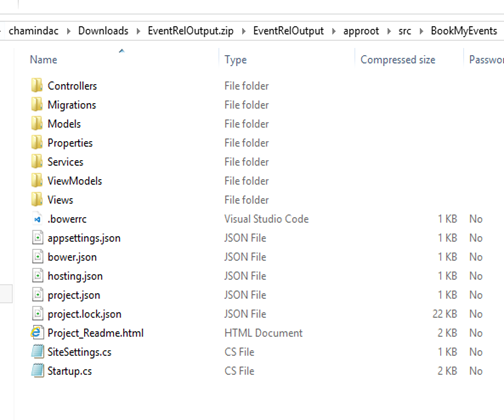Click the Visual Studio Code type cell
Viewport: 504px width, 420px height.
[266, 219]
